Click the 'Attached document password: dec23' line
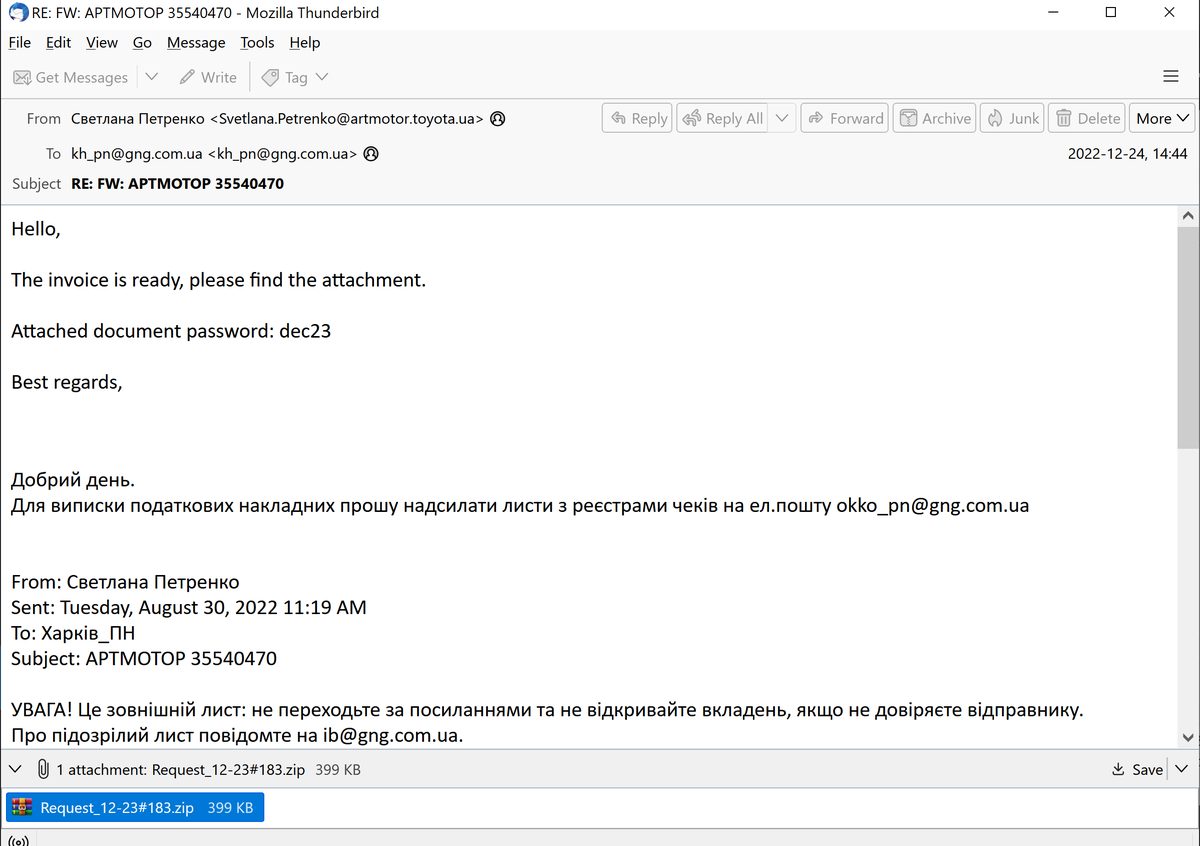 pos(171,331)
